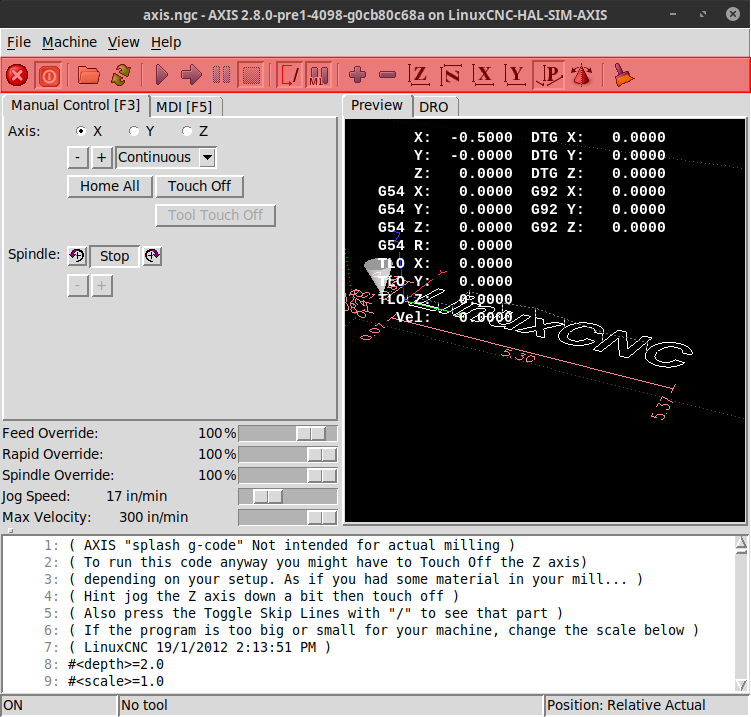Viewport: 751px width, 717px height.
Task: Clear live plot broom icon
Action: pos(623,75)
